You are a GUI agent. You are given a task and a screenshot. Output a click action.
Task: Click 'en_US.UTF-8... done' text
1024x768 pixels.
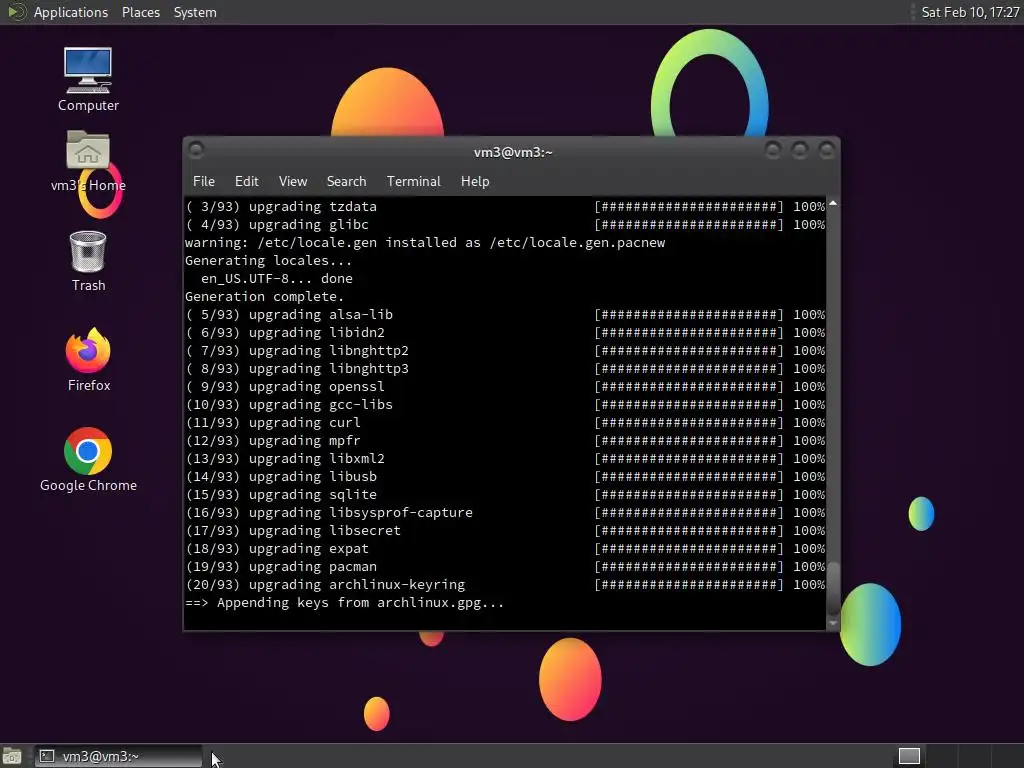point(277,278)
